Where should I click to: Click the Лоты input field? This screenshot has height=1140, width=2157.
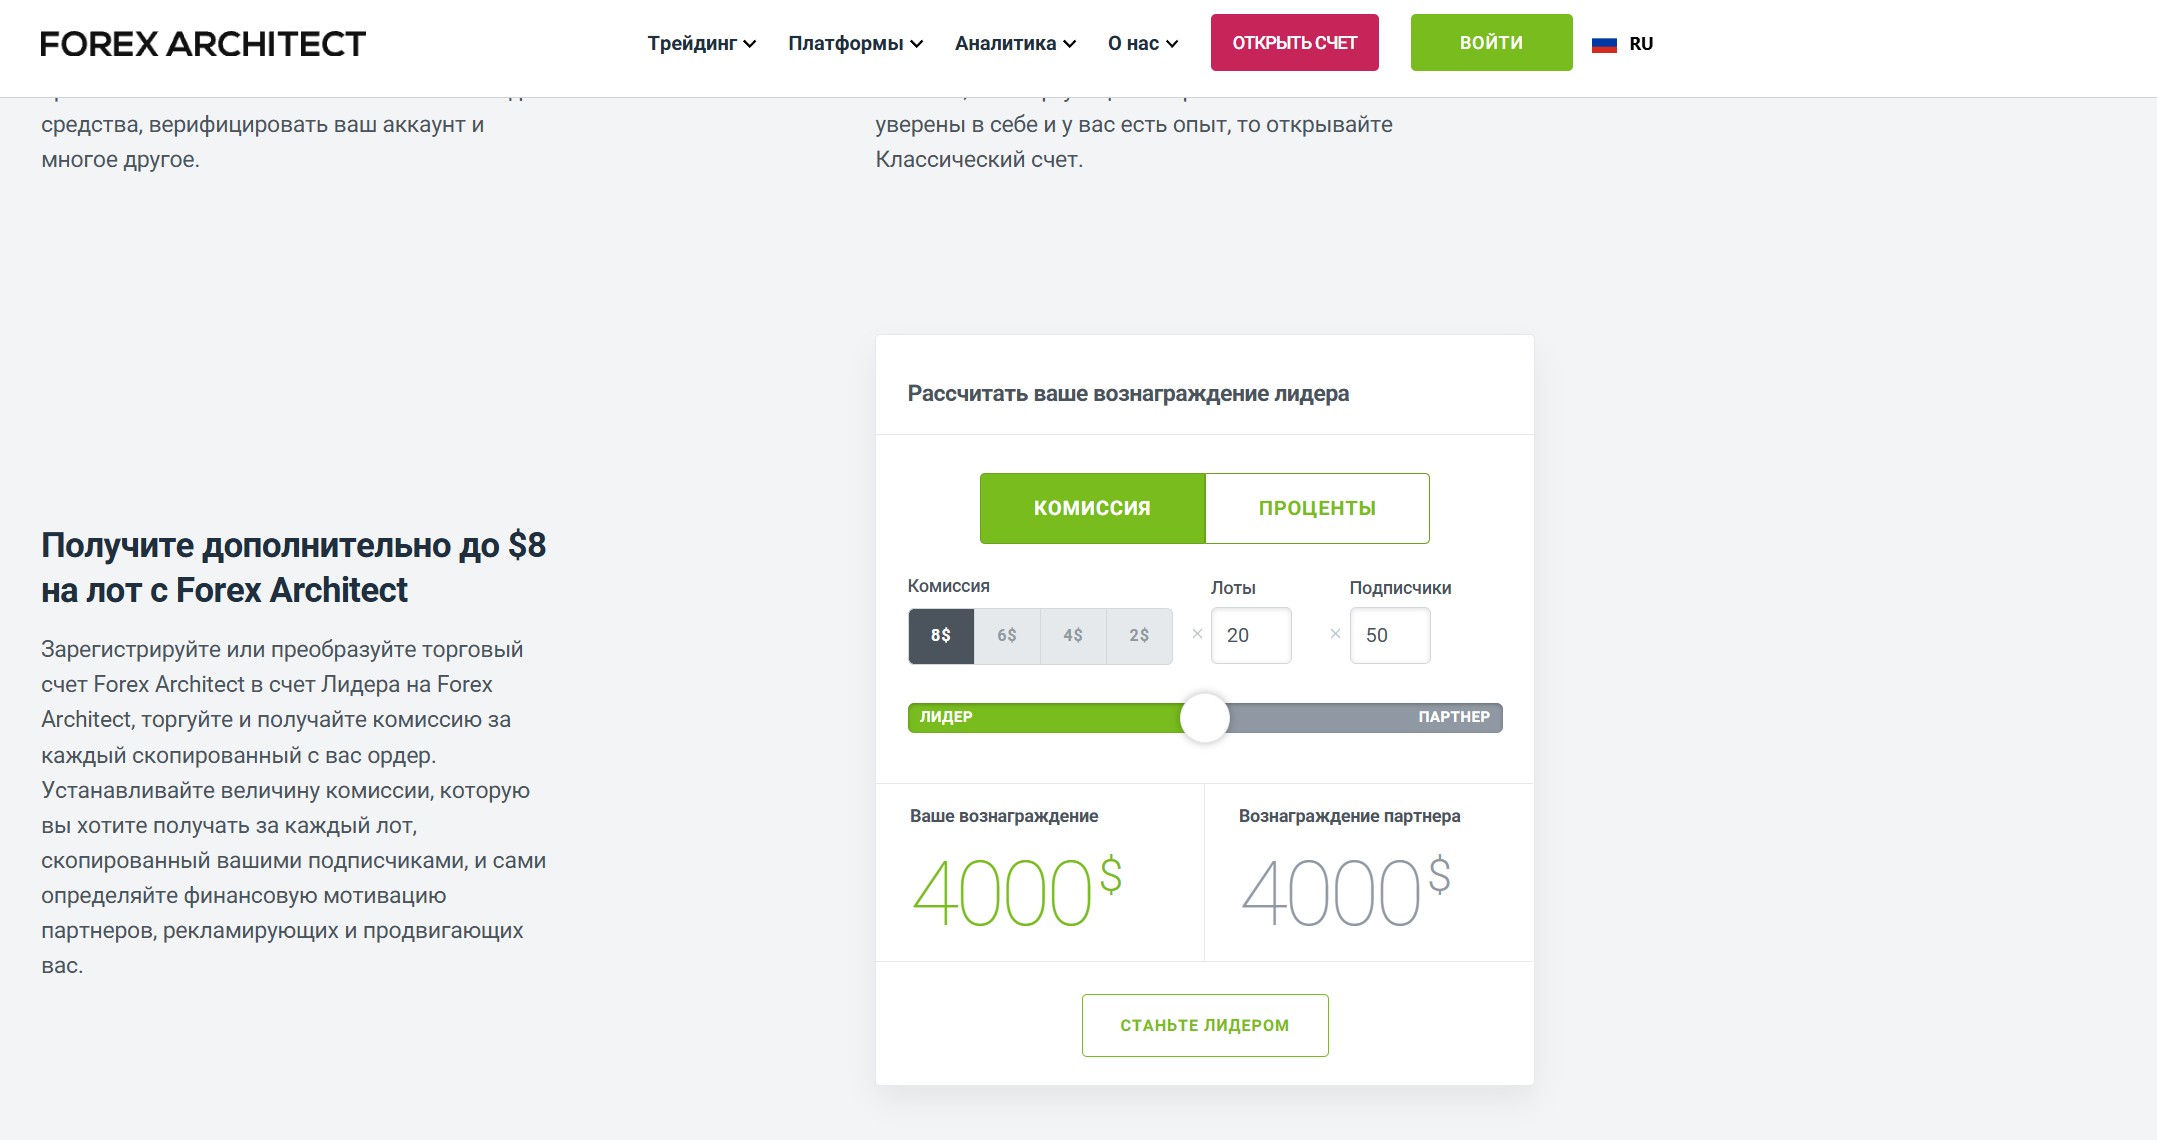[x=1250, y=636]
